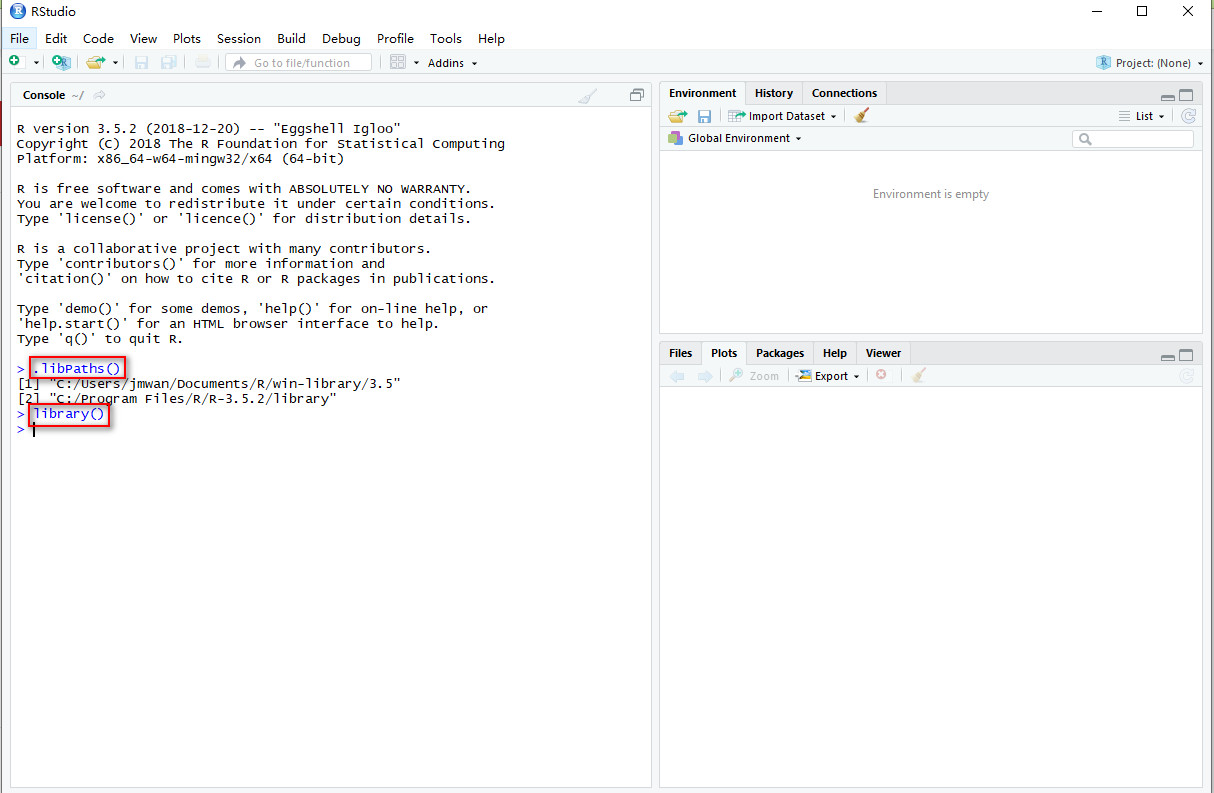Open the File menu
Viewport: 1214px width, 793px height.
(20, 38)
